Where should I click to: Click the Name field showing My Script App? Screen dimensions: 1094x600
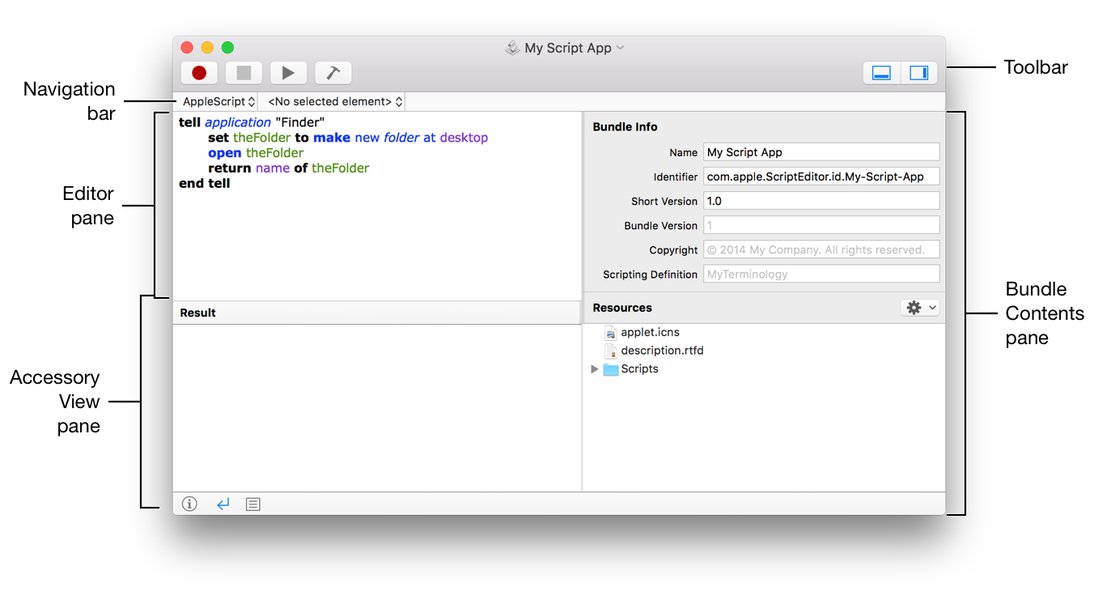(821, 152)
